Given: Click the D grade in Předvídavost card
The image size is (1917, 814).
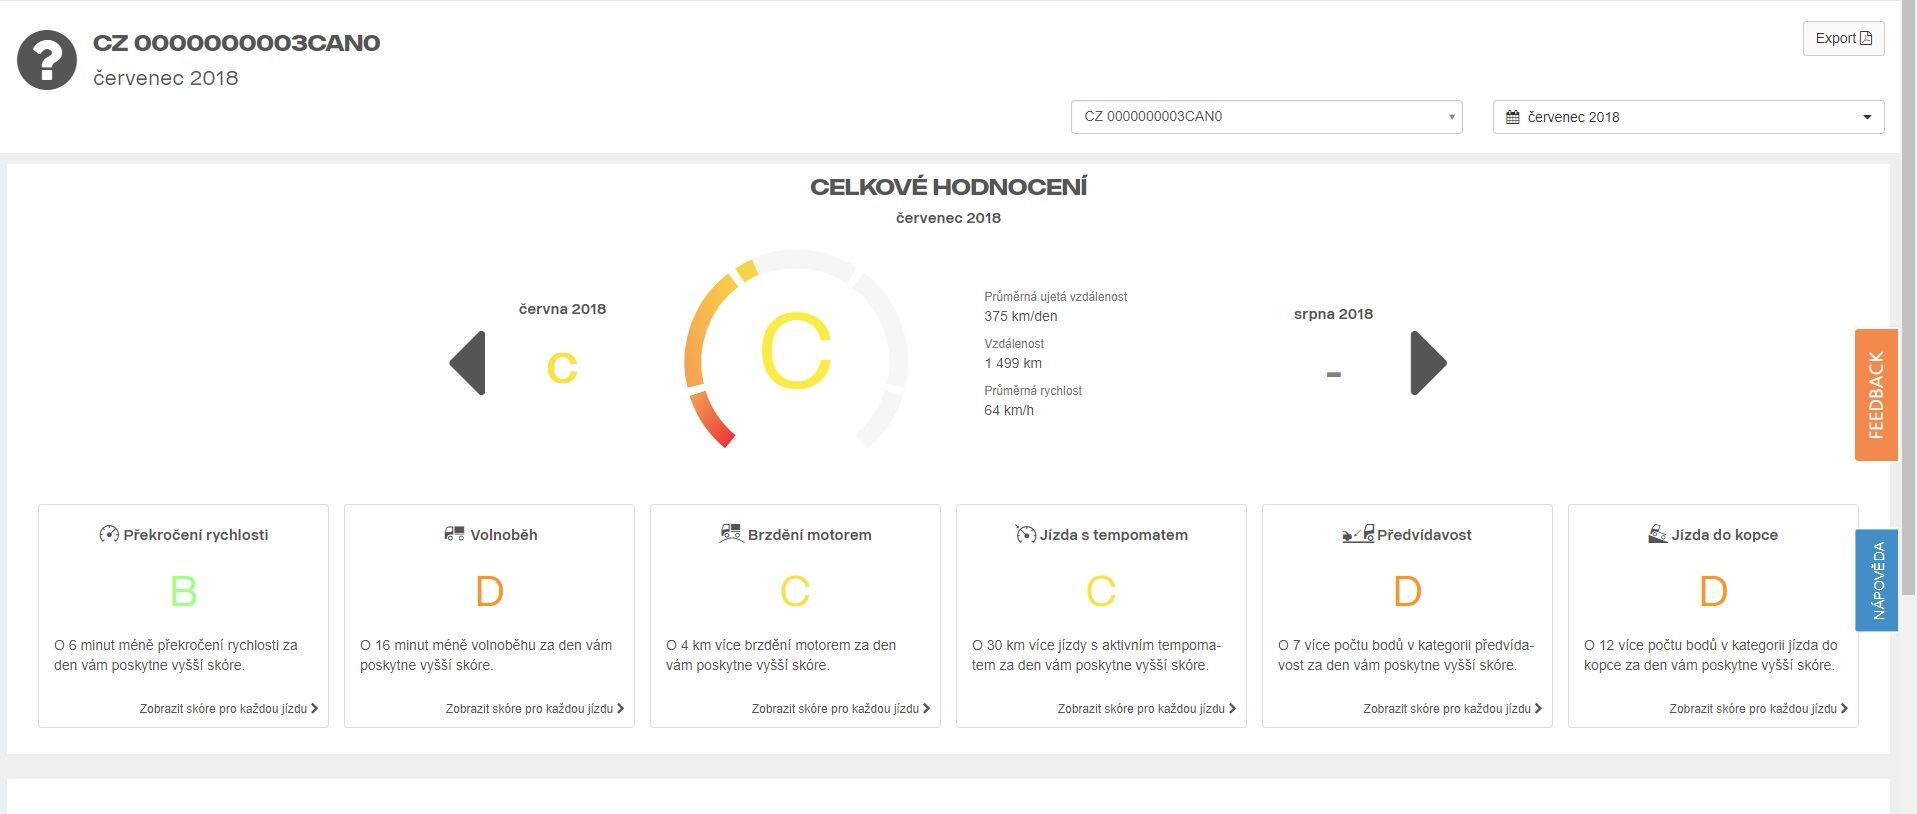Looking at the screenshot, I should 1407,591.
